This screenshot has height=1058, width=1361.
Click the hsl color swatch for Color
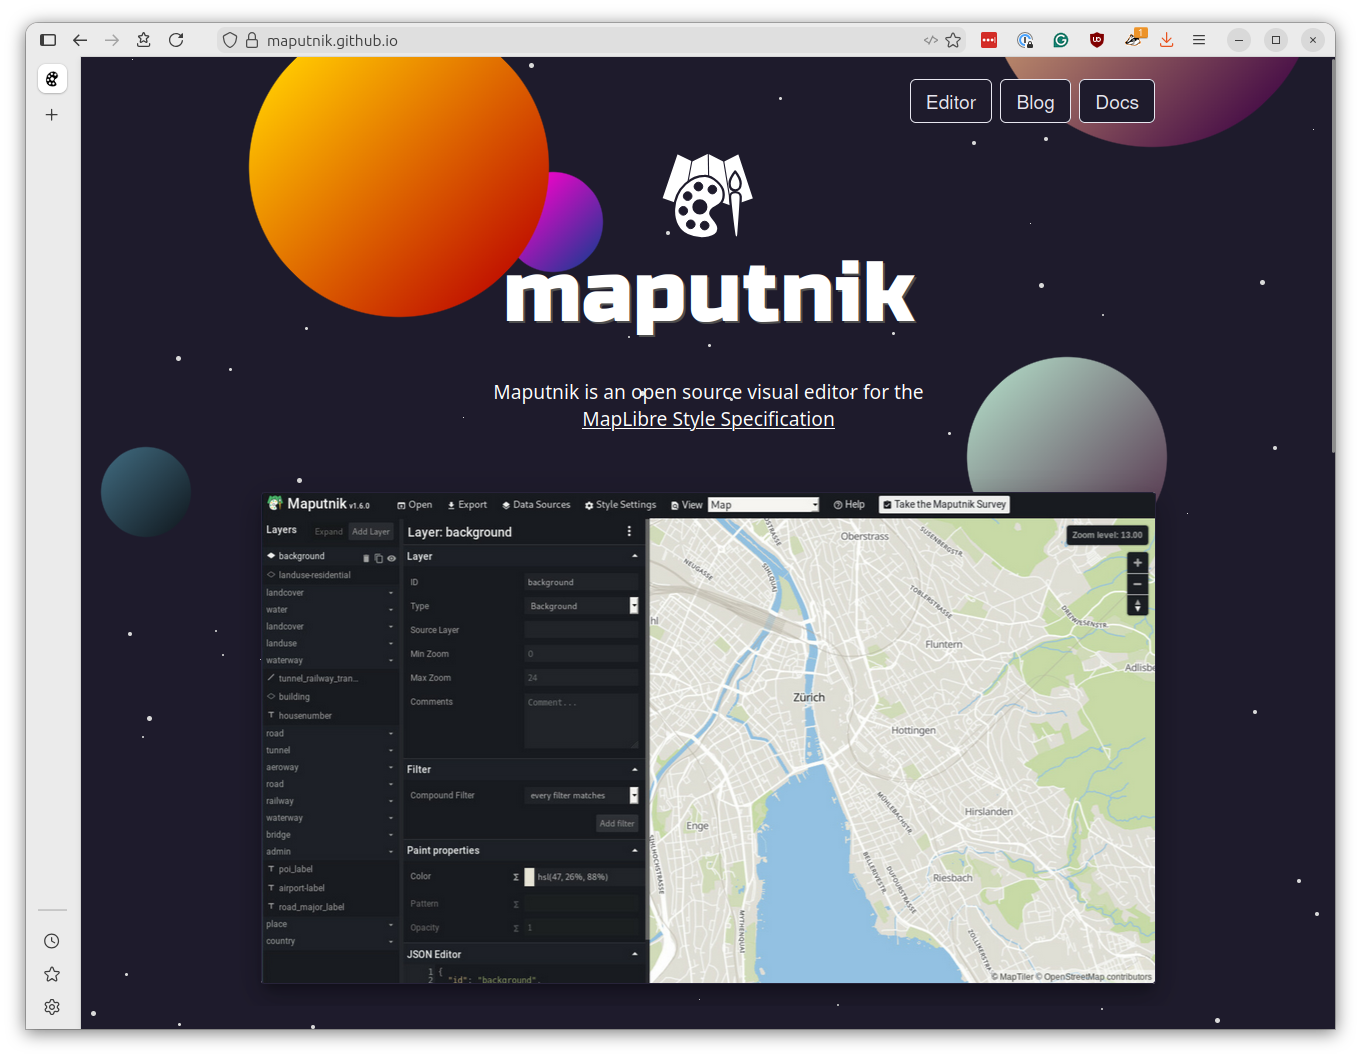pos(529,876)
